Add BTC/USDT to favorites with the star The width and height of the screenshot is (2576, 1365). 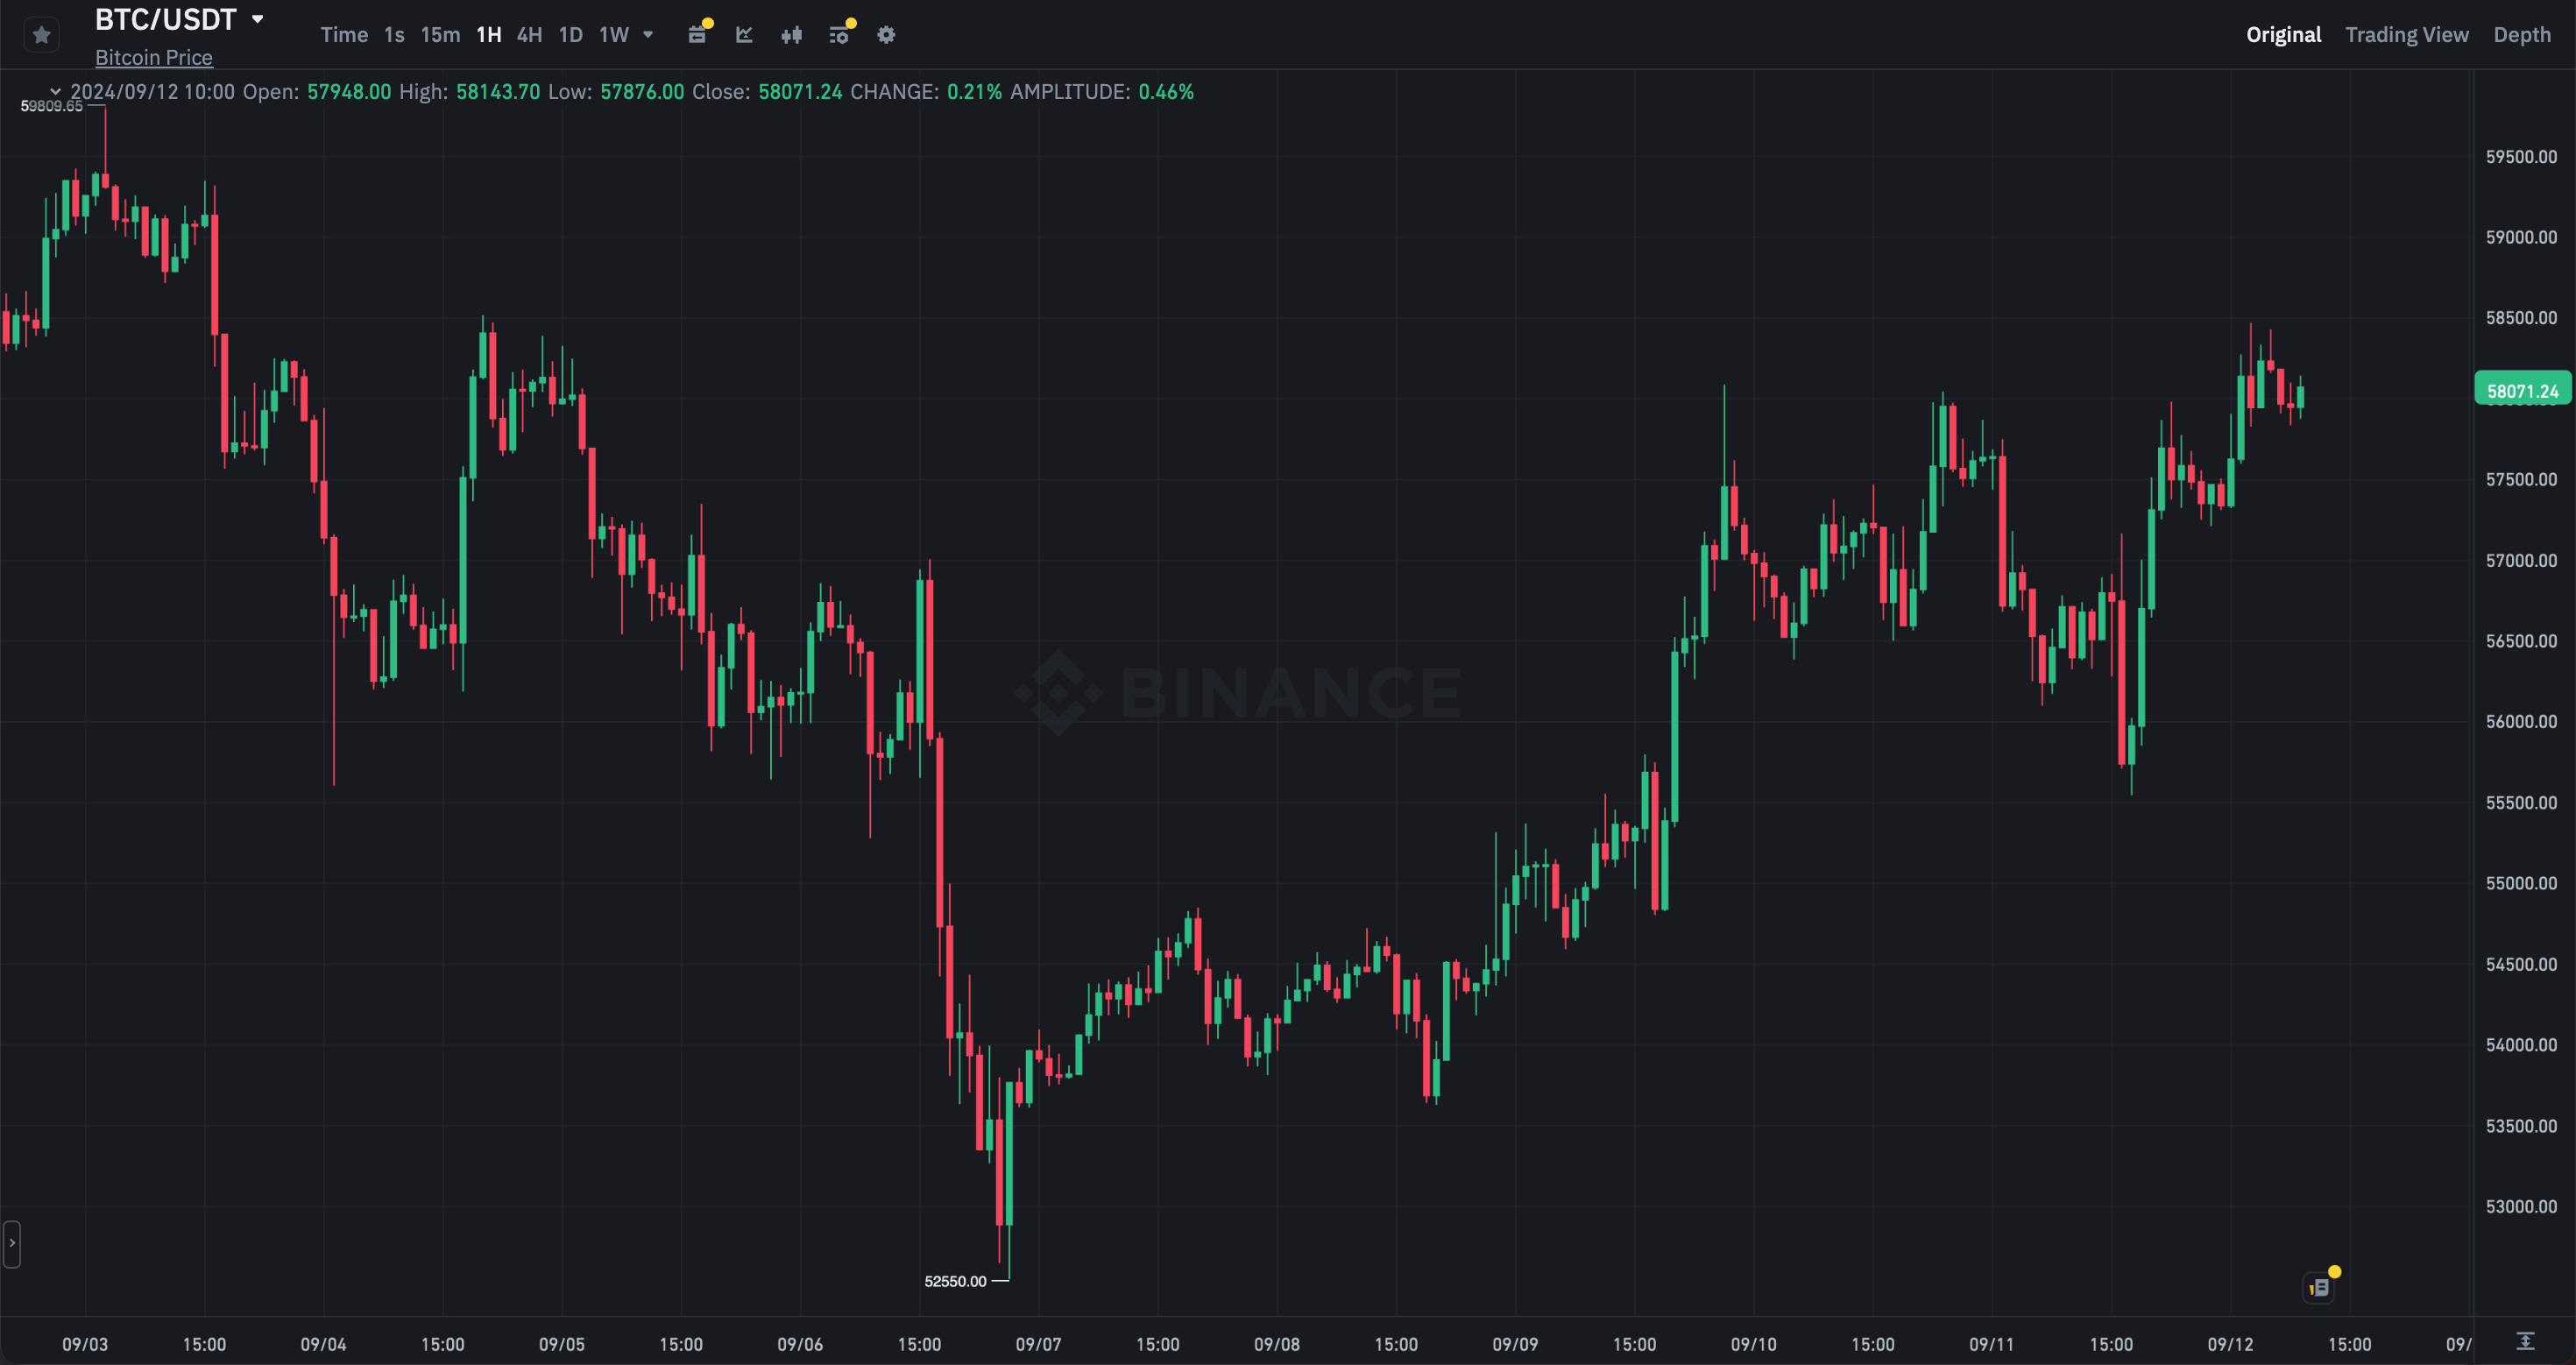[41, 35]
